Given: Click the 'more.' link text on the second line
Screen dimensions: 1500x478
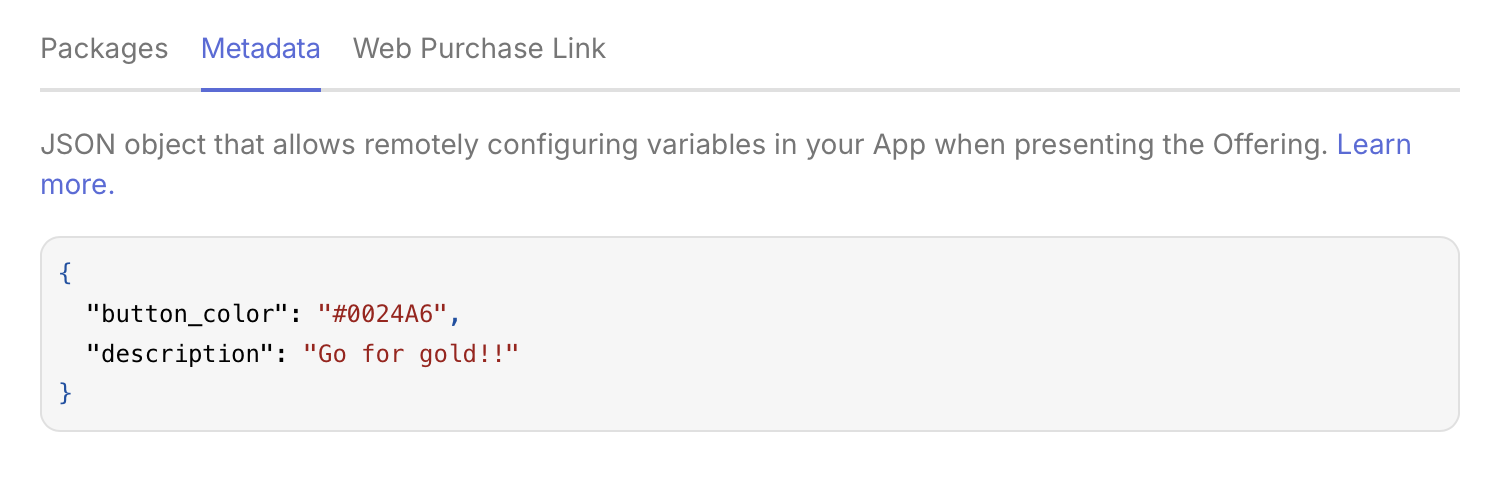Looking at the screenshot, I should point(77,185).
